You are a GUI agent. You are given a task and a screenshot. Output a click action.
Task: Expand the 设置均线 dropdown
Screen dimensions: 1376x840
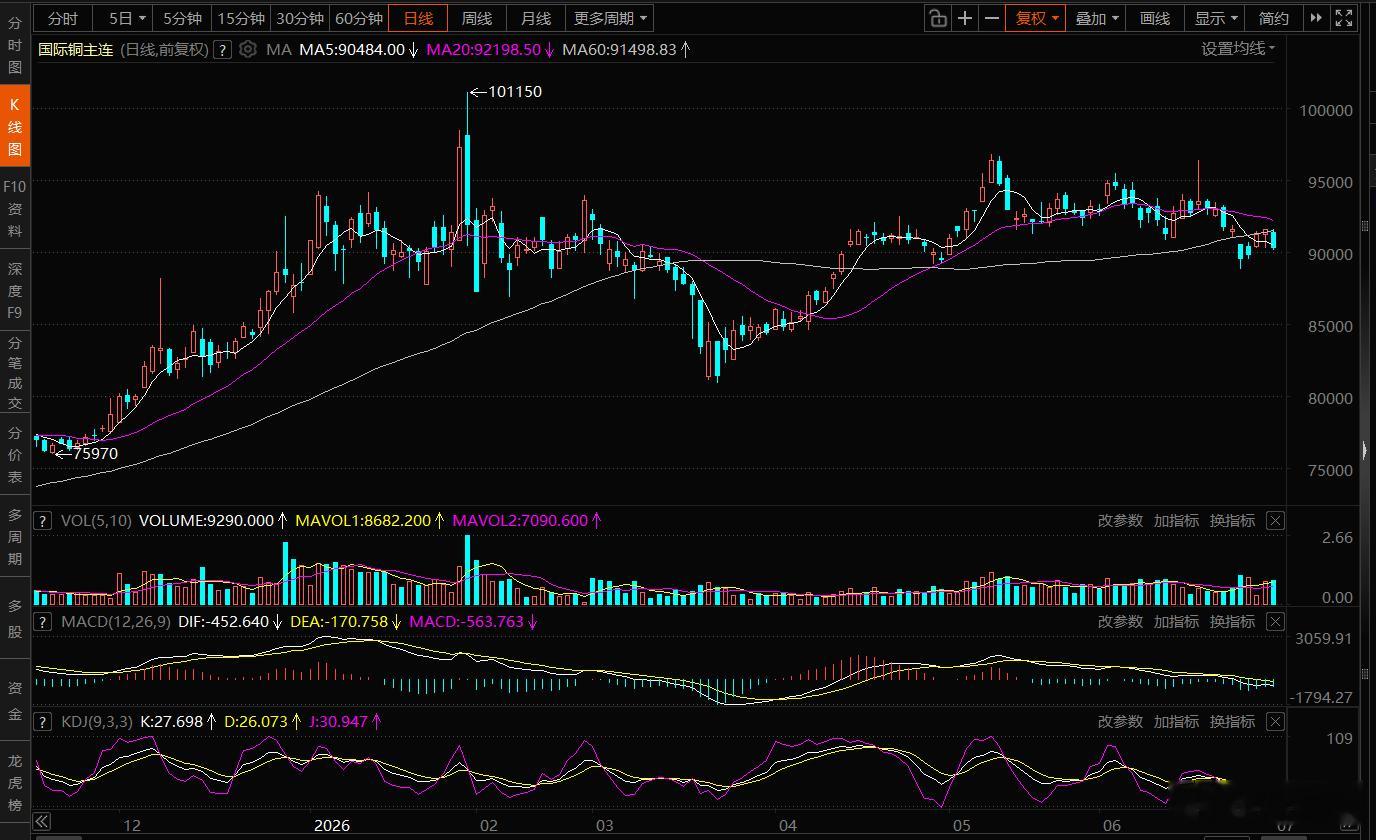pos(1238,48)
